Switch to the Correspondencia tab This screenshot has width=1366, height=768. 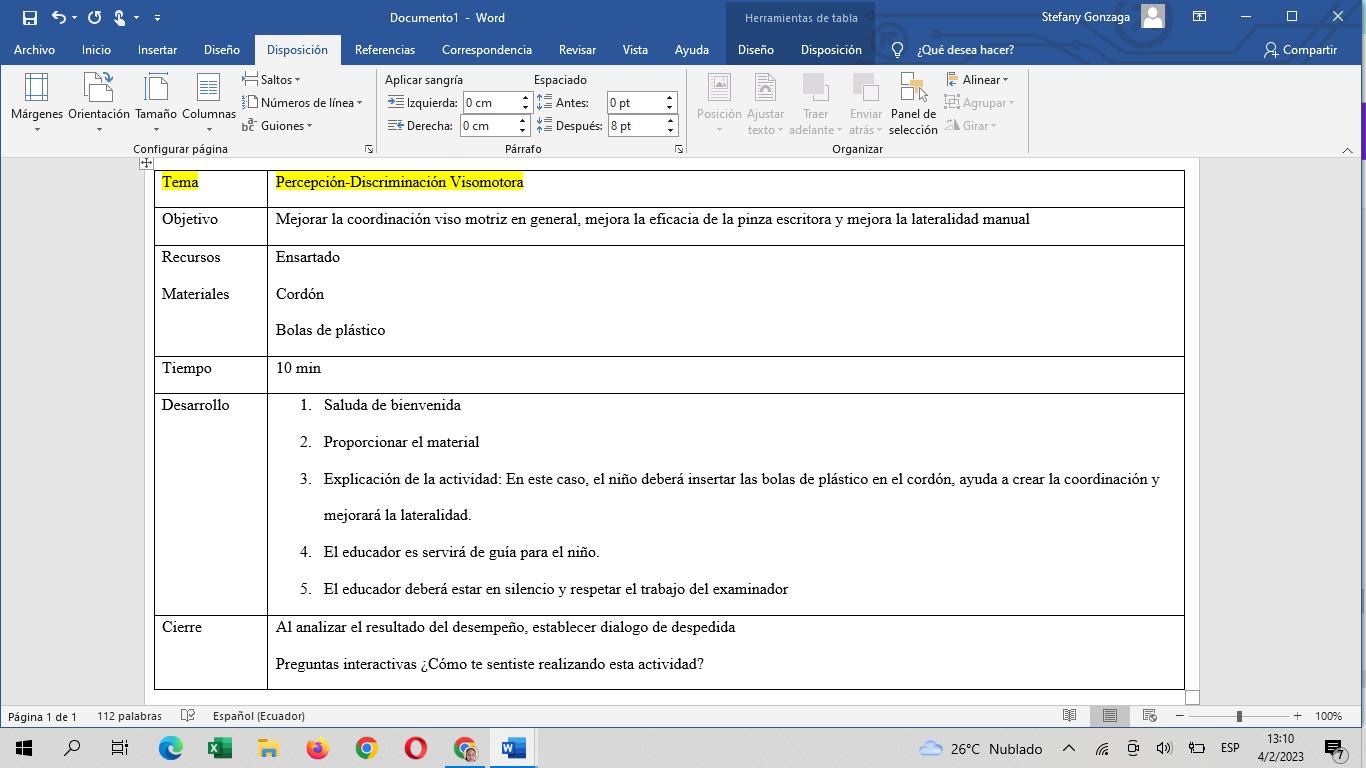pyautogui.click(x=487, y=49)
